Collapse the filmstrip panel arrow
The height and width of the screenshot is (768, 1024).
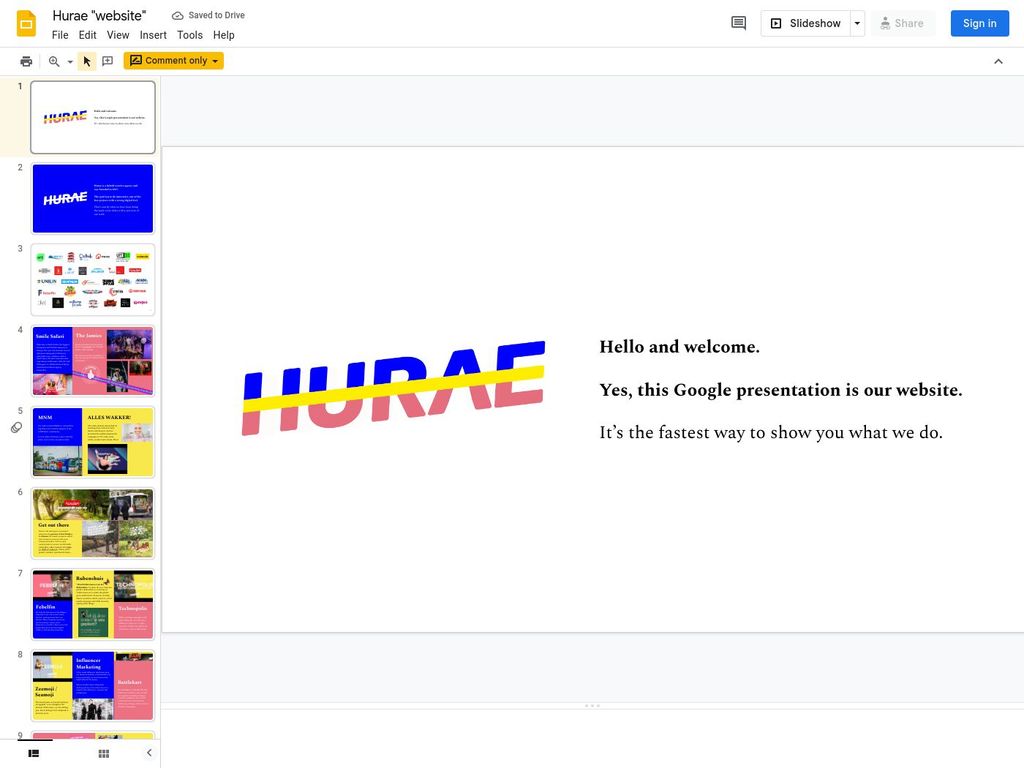click(149, 753)
